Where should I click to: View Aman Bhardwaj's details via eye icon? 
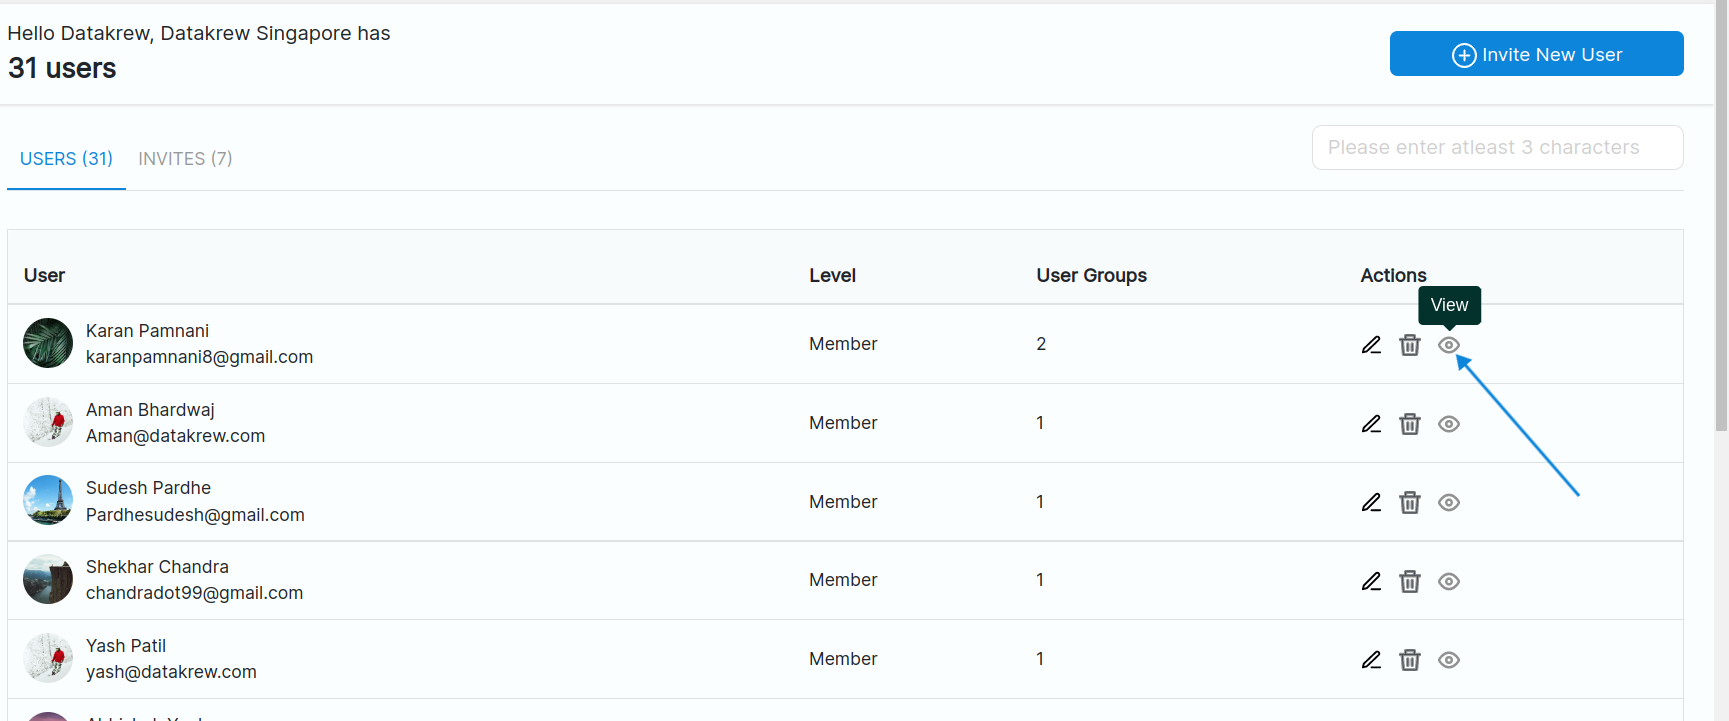1449,424
